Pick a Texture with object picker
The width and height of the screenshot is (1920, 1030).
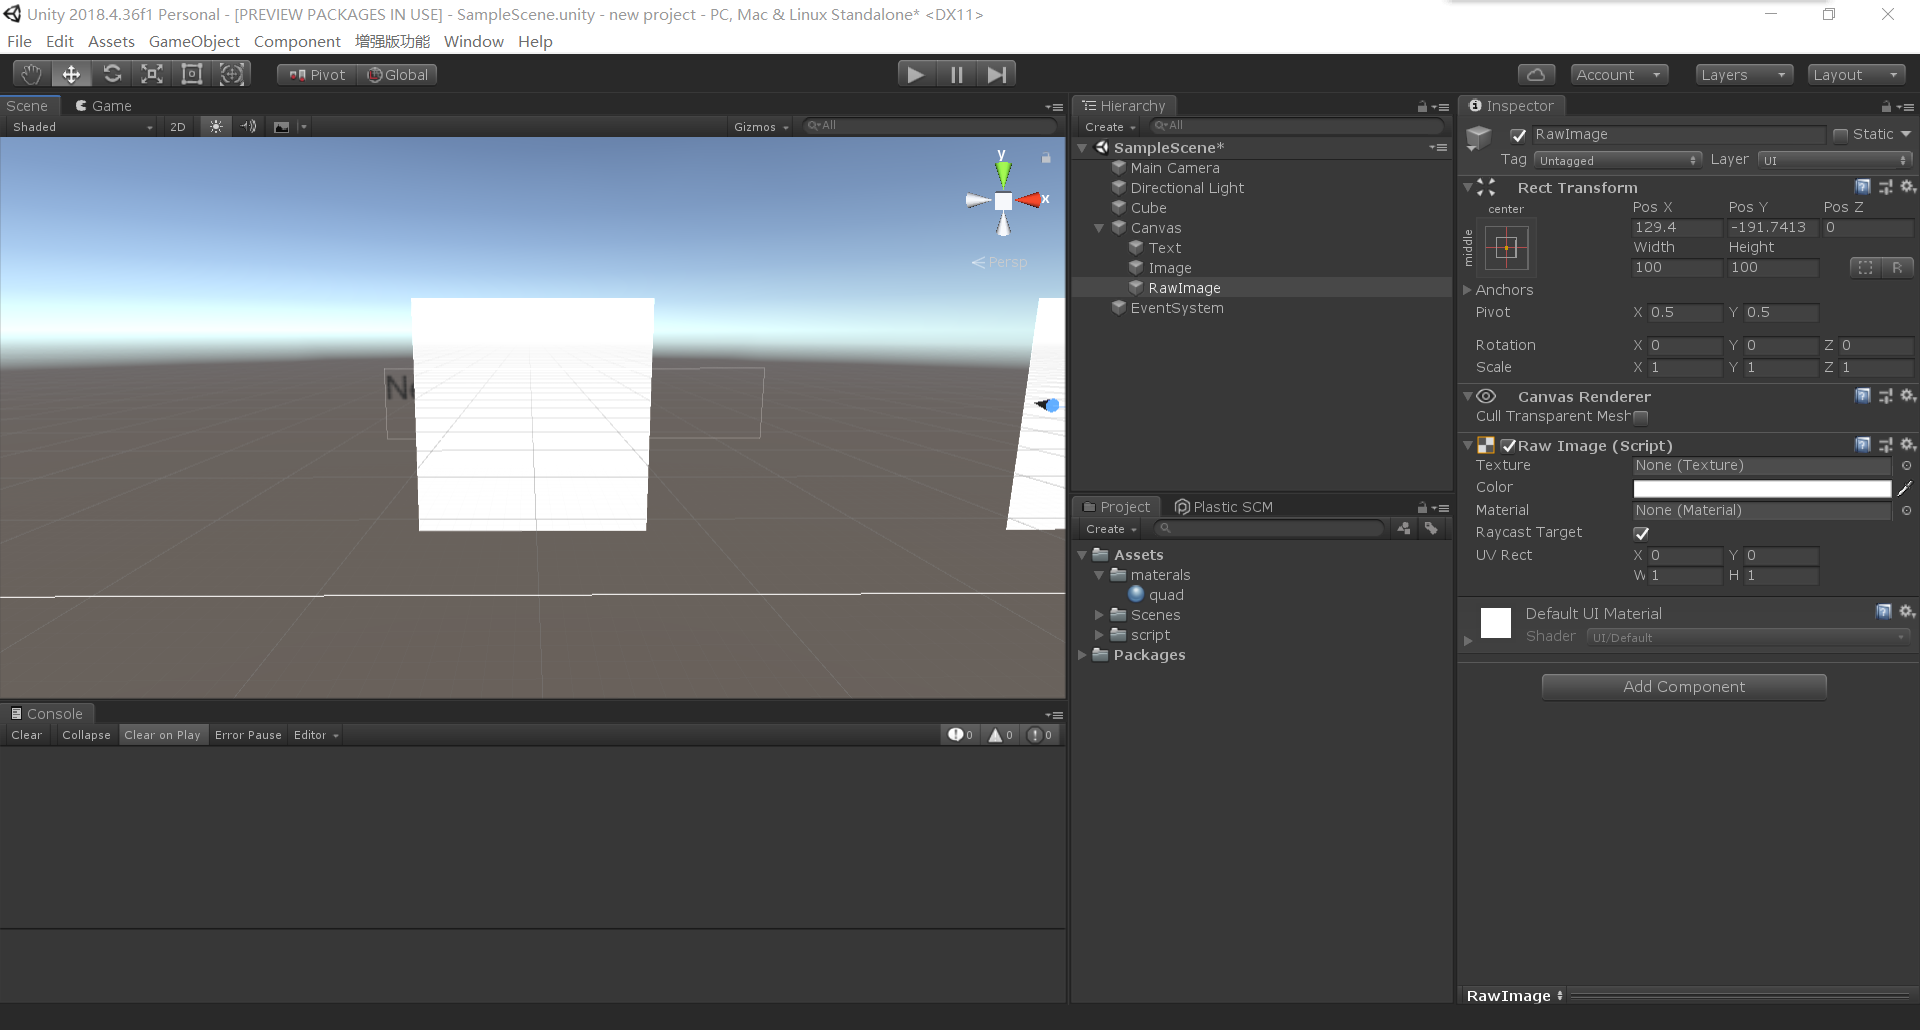[x=1906, y=466]
